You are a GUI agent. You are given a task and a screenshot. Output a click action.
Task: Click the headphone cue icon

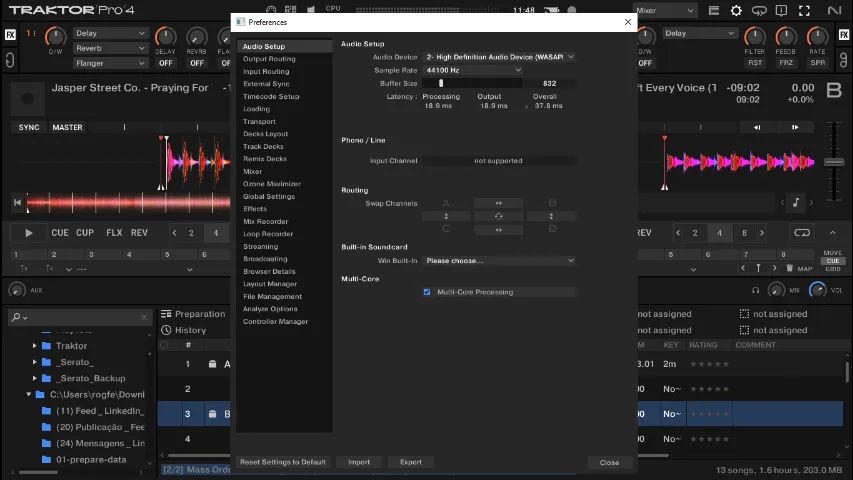pos(756,290)
